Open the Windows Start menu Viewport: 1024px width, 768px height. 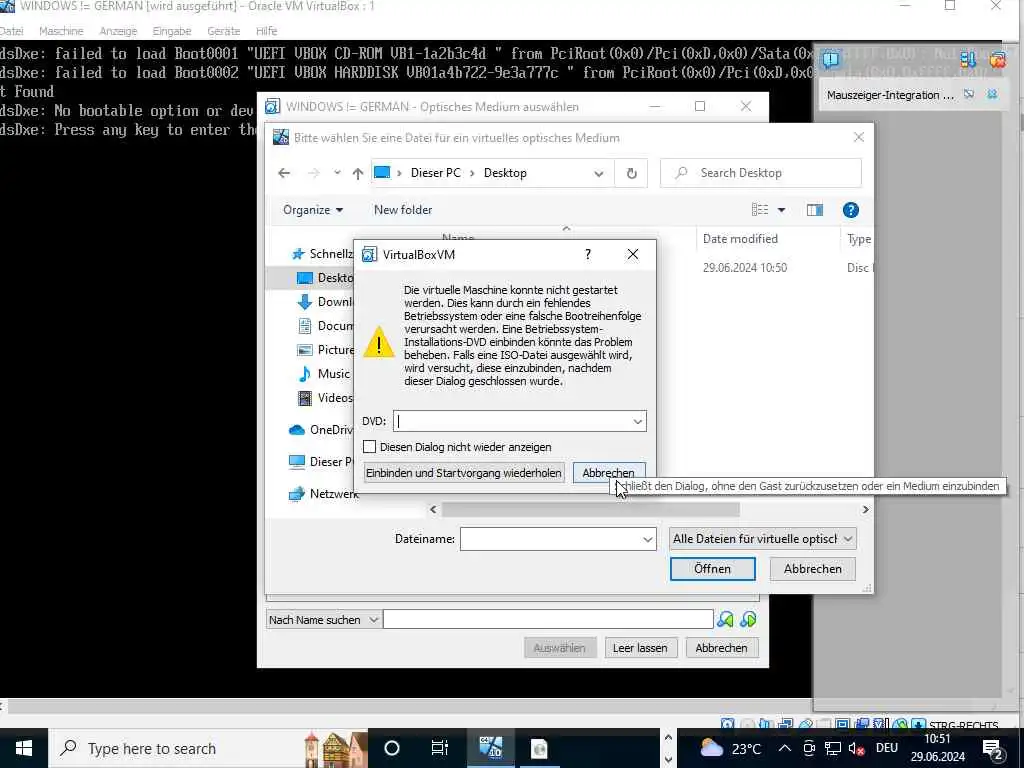click(24, 748)
